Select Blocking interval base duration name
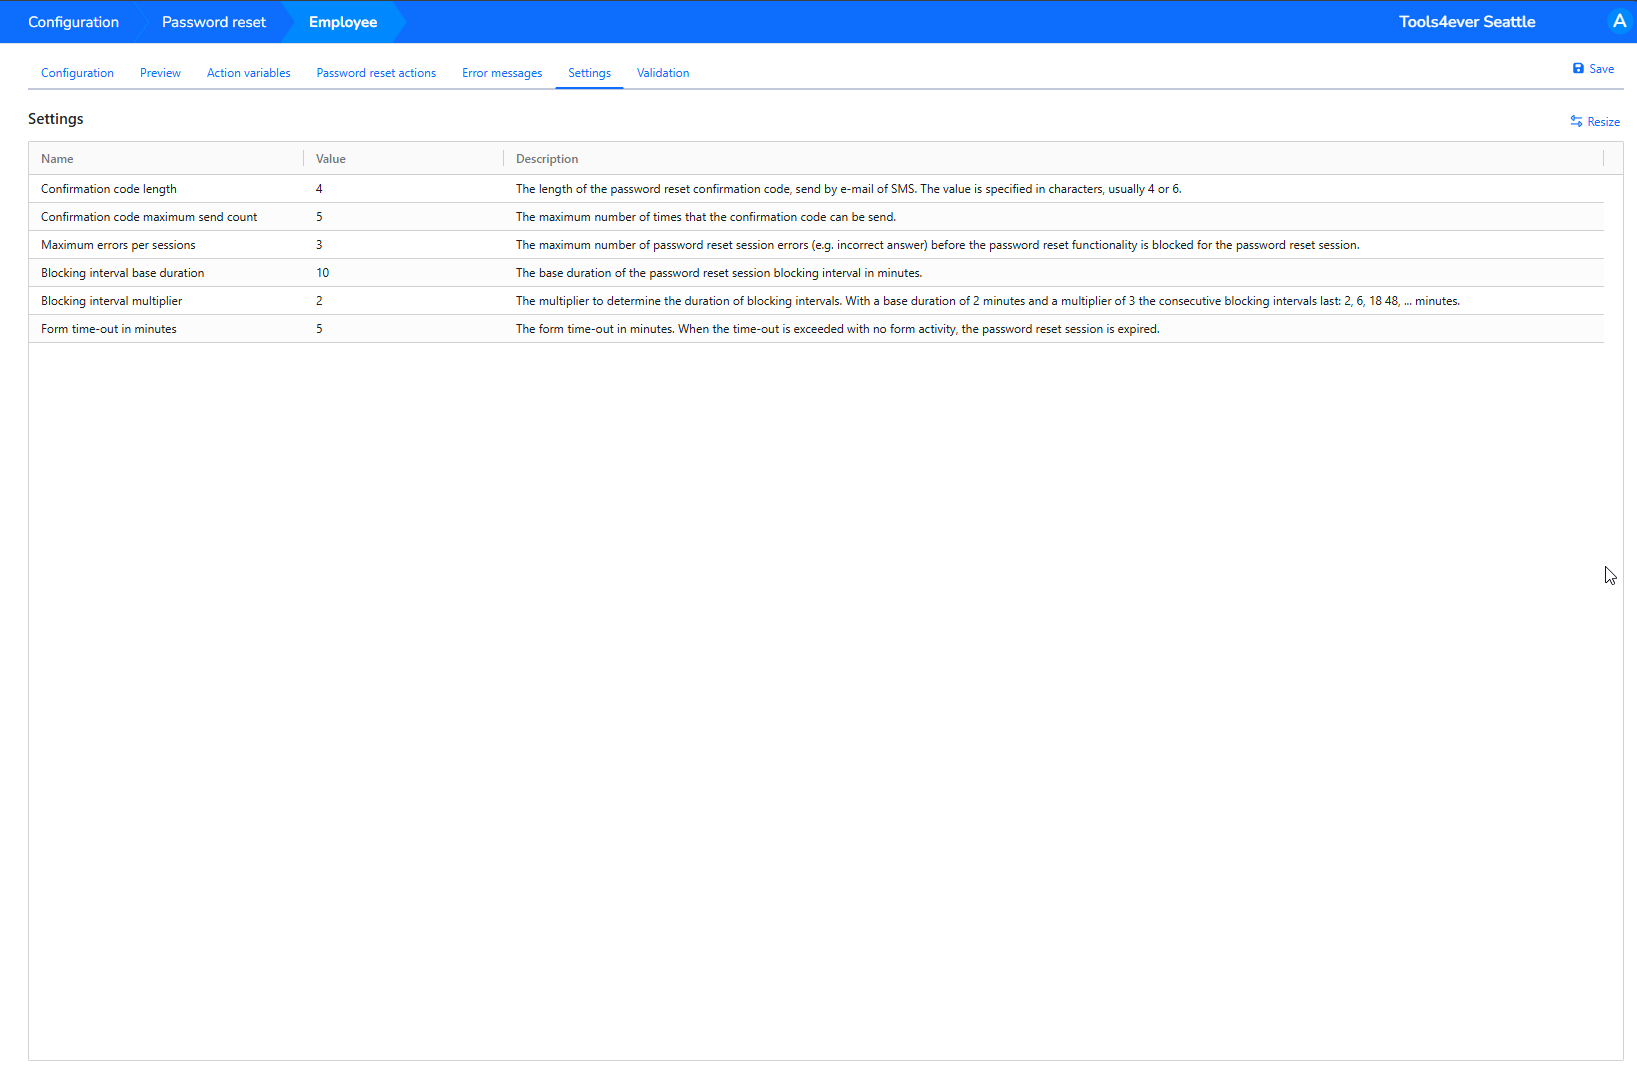 [122, 273]
